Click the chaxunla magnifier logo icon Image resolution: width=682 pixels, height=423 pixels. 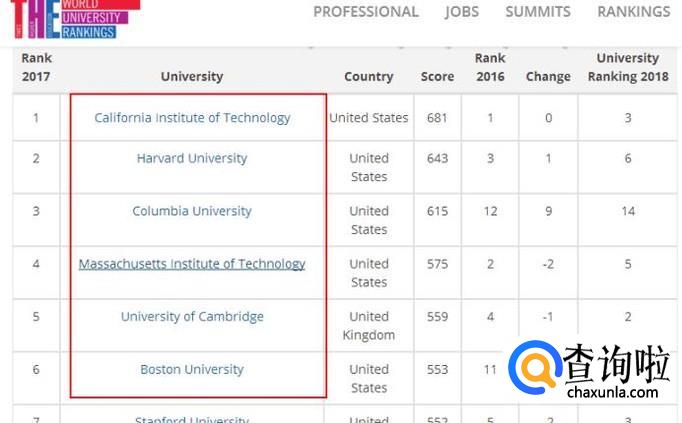[x=534, y=368]
